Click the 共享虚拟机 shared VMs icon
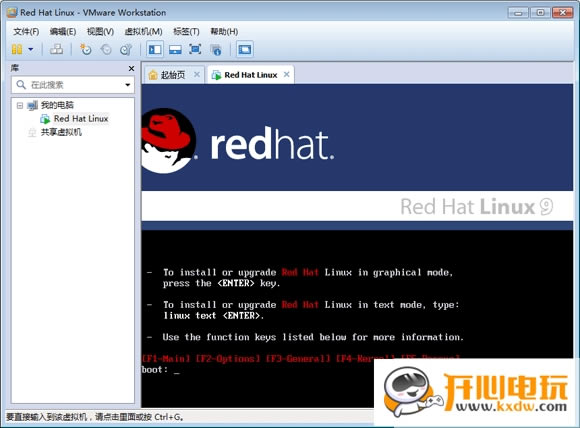 tap(32, 132)
